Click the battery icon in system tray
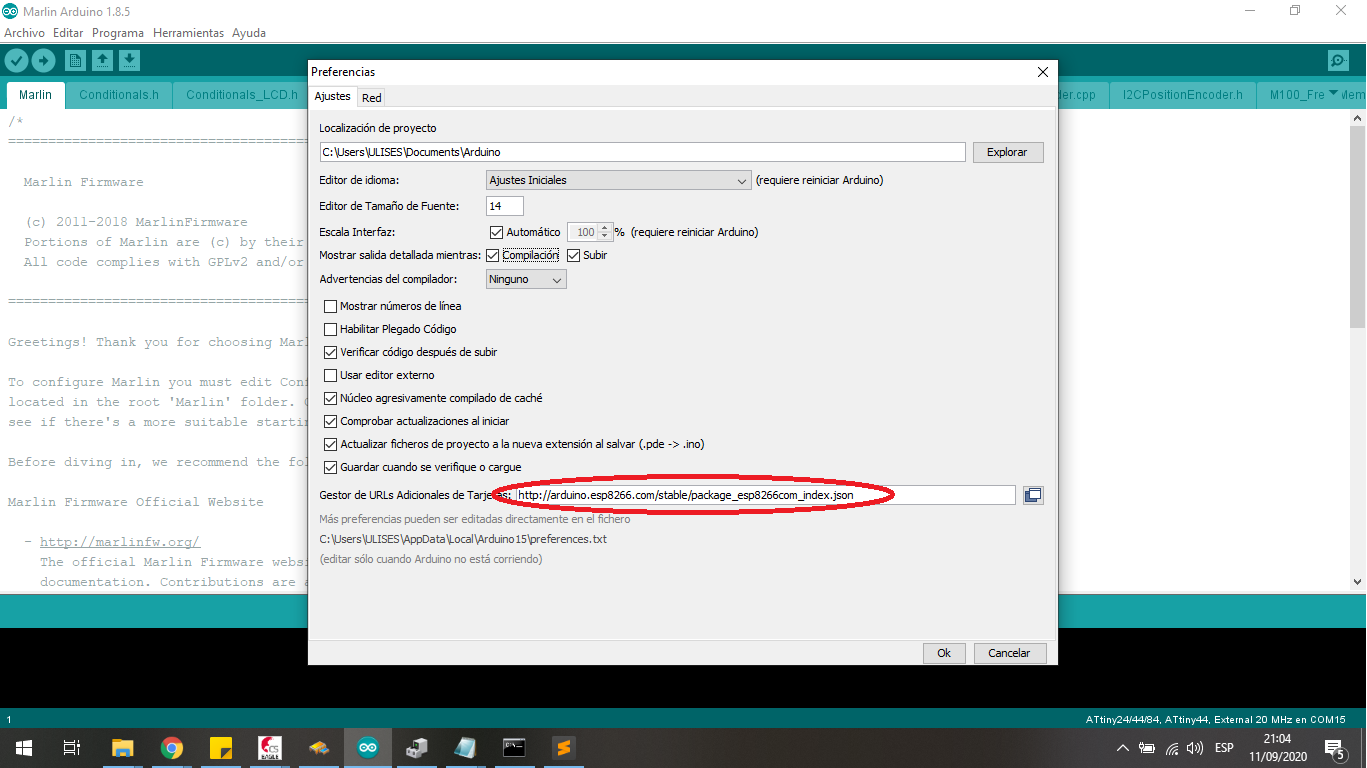This screenshot has width=1367, height=768. 1147,748
